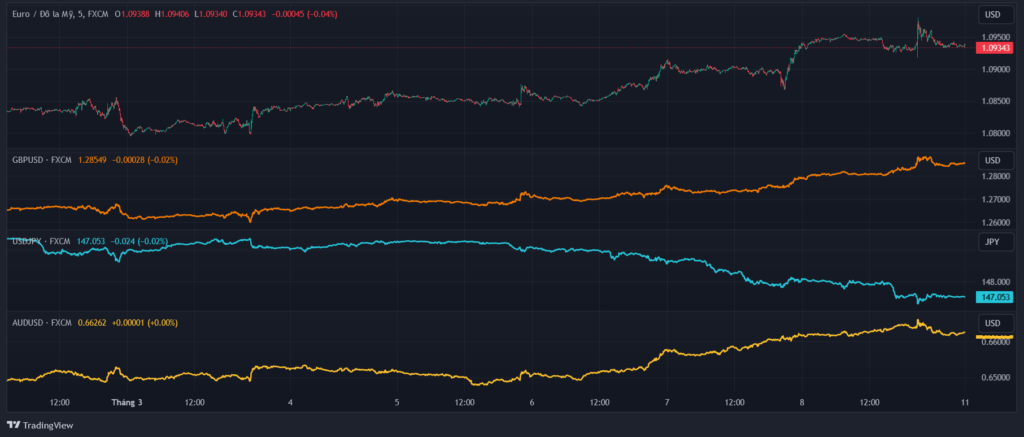Click the yellow AUDUSD last price marker

click(995, 337)
